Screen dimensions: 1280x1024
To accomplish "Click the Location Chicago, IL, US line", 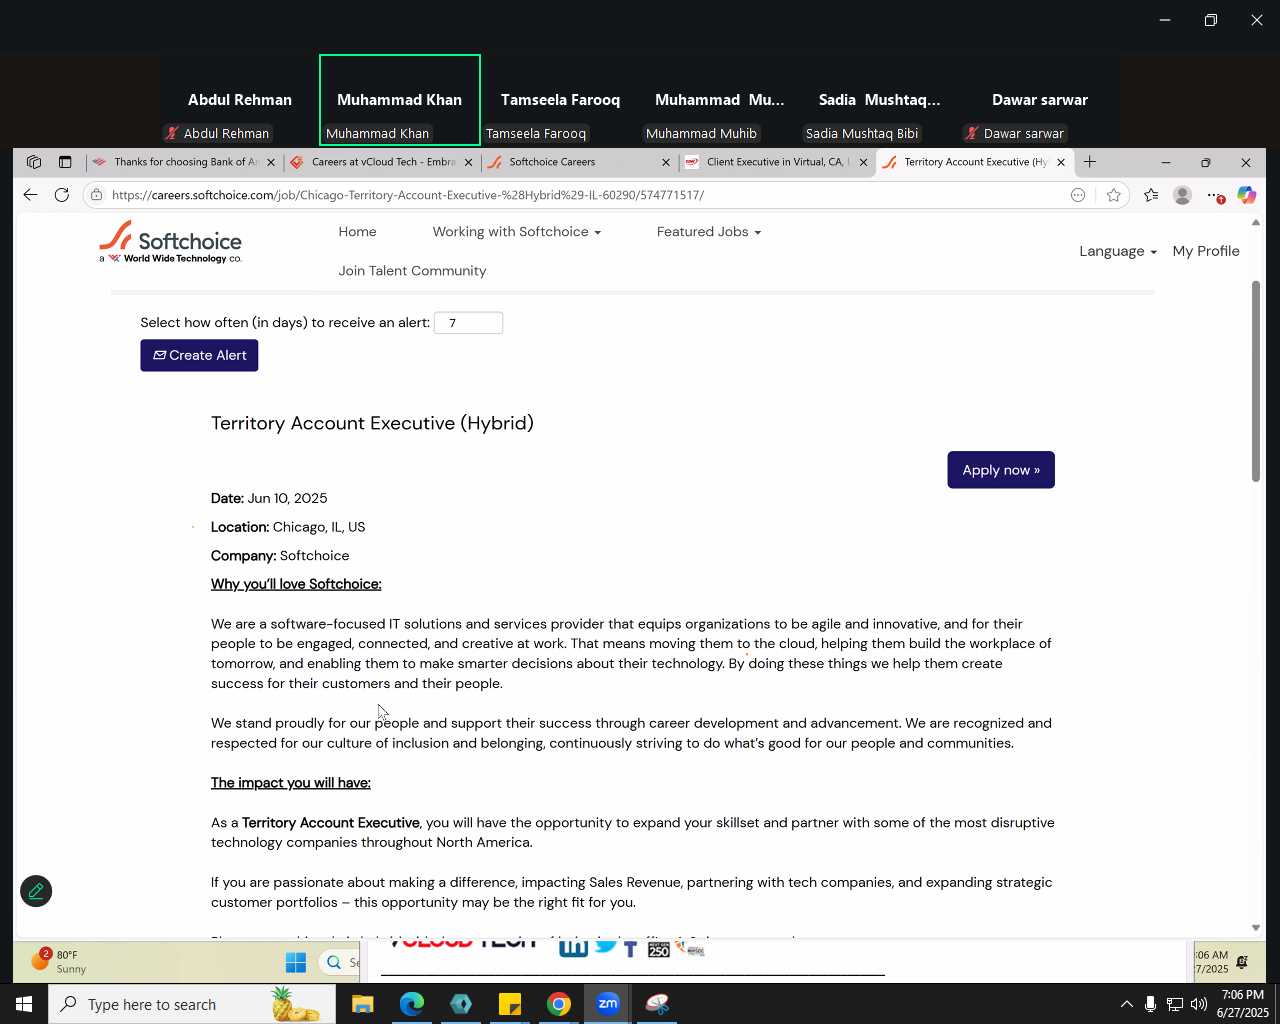I will (x=288, y=527).
